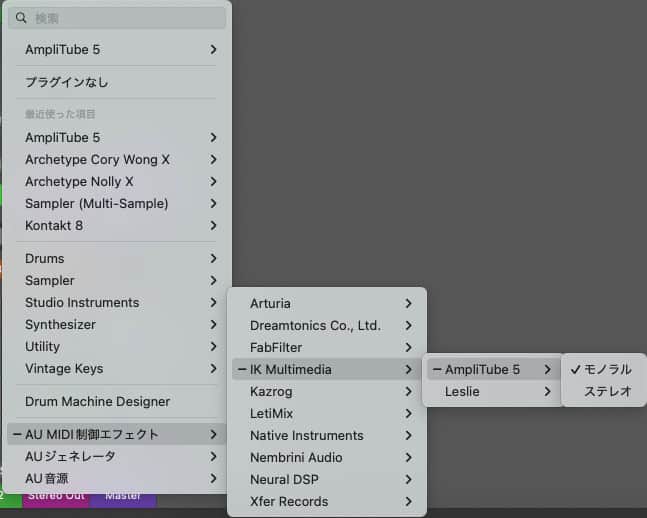Open Sampler category
The image size is (647, 518).
[x=117, y=281]
